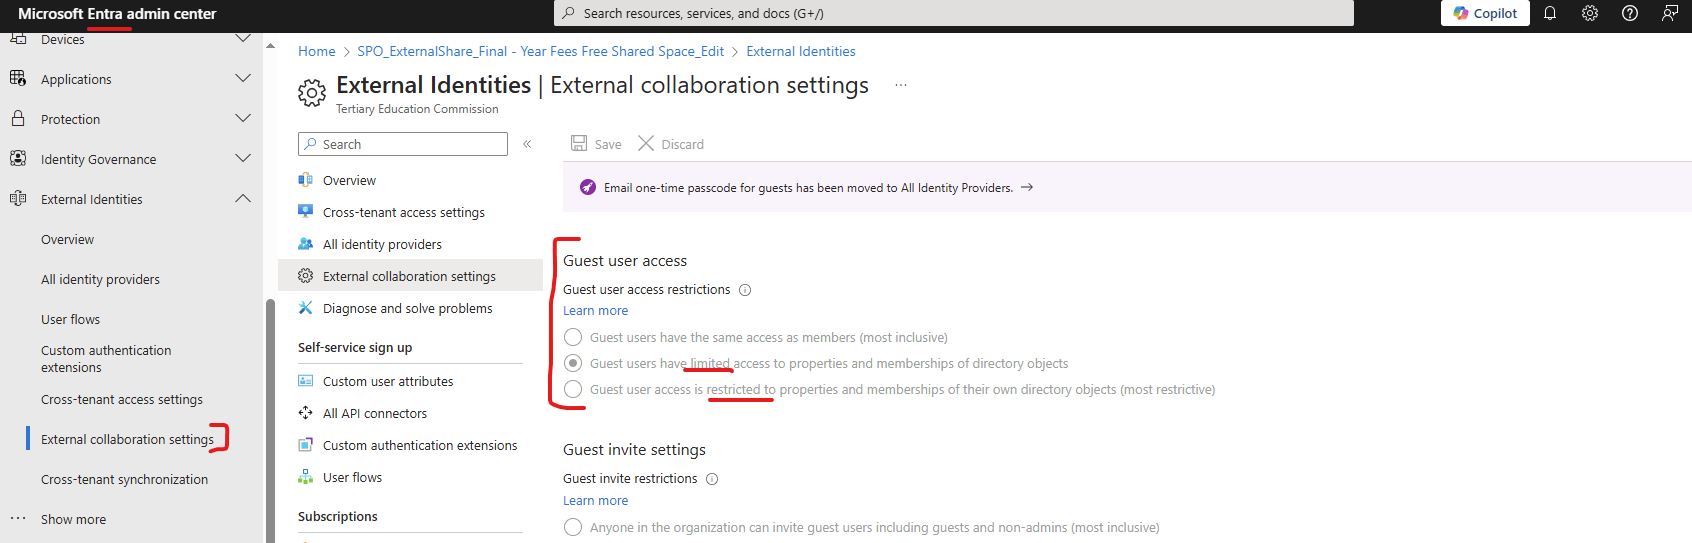Click the purple rocket notification icon
Image resolution: width=1692 pixels, height=543 pixels.
pos(588,187)
